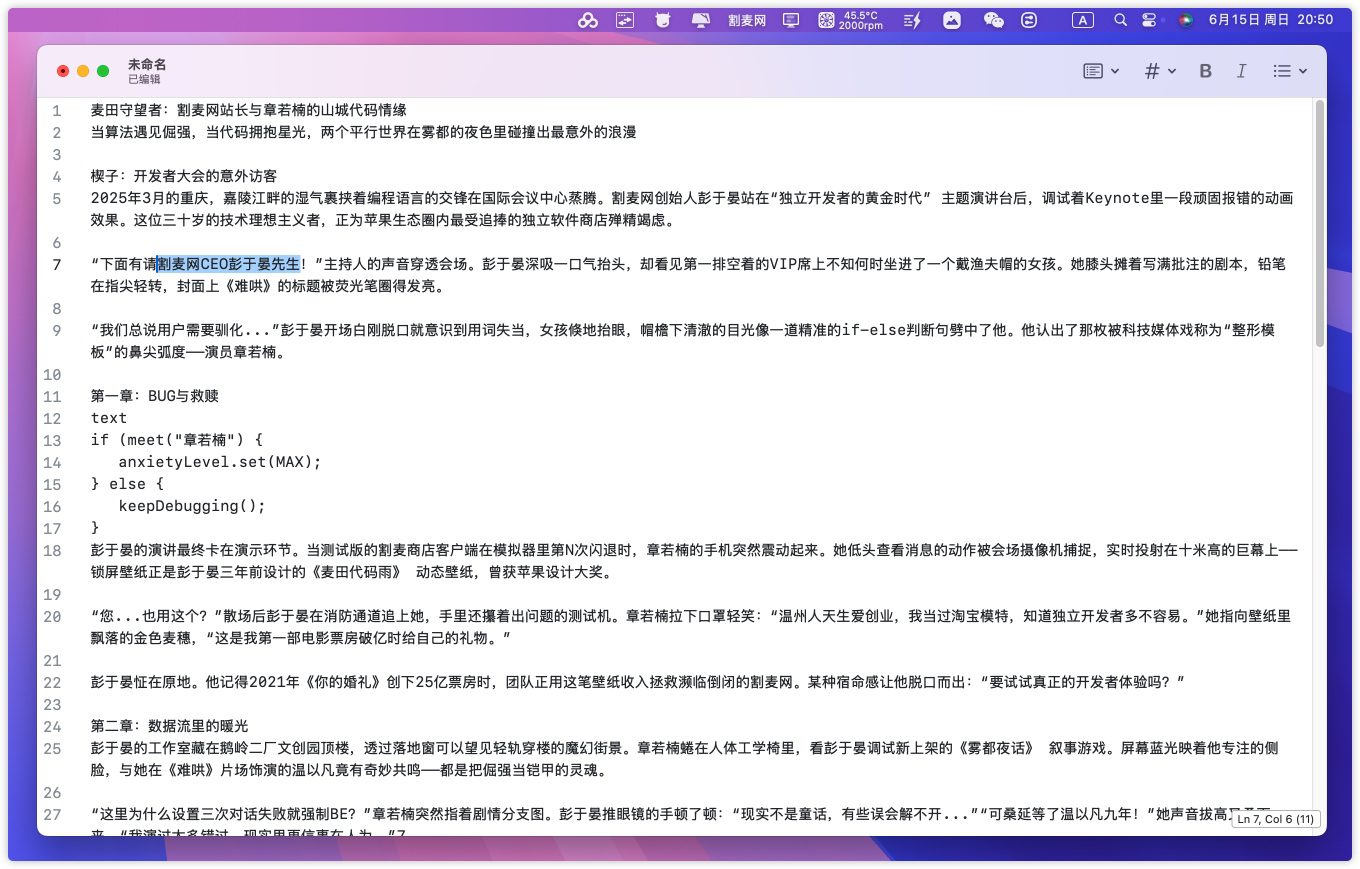Open the heading (#) level dropdown

coord(1160,71)
